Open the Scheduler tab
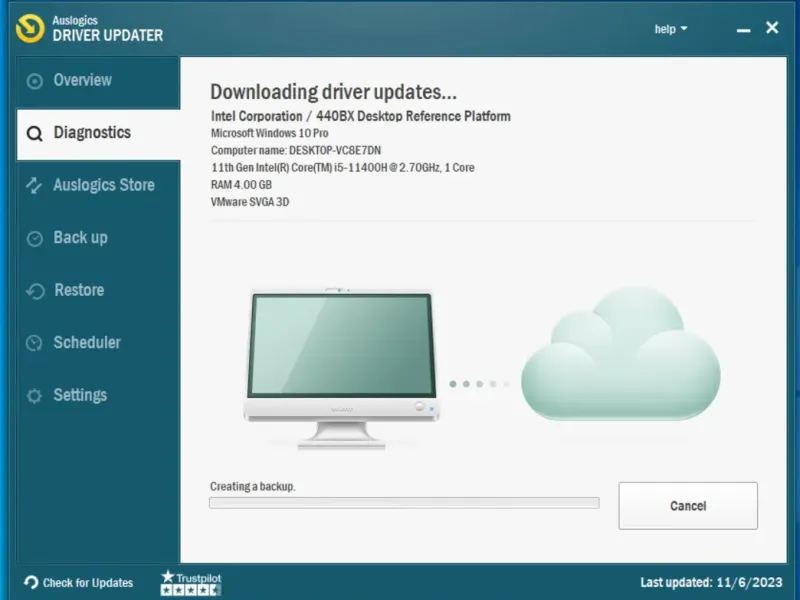800x600 pixels. pos(98,343)
